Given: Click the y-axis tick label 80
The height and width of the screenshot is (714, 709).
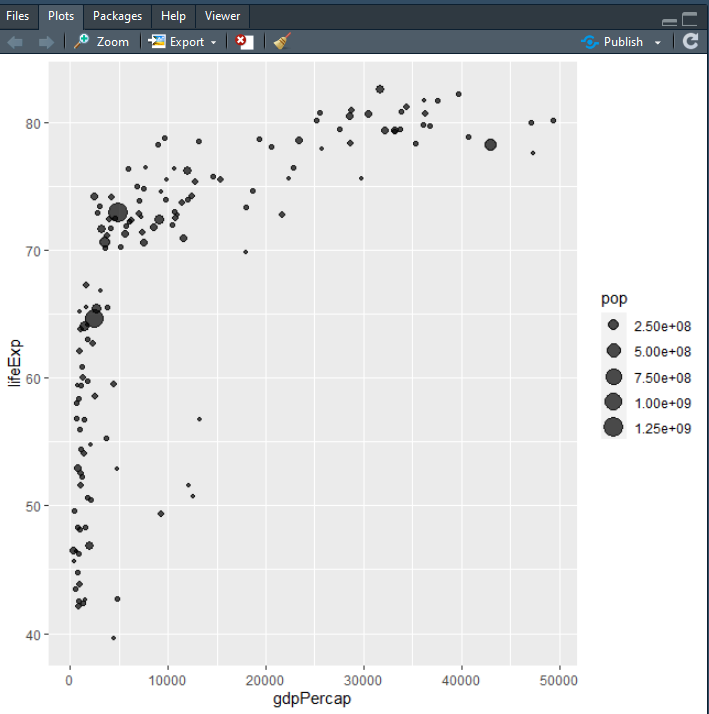Looking at the screenshot, I should (33, 124).
